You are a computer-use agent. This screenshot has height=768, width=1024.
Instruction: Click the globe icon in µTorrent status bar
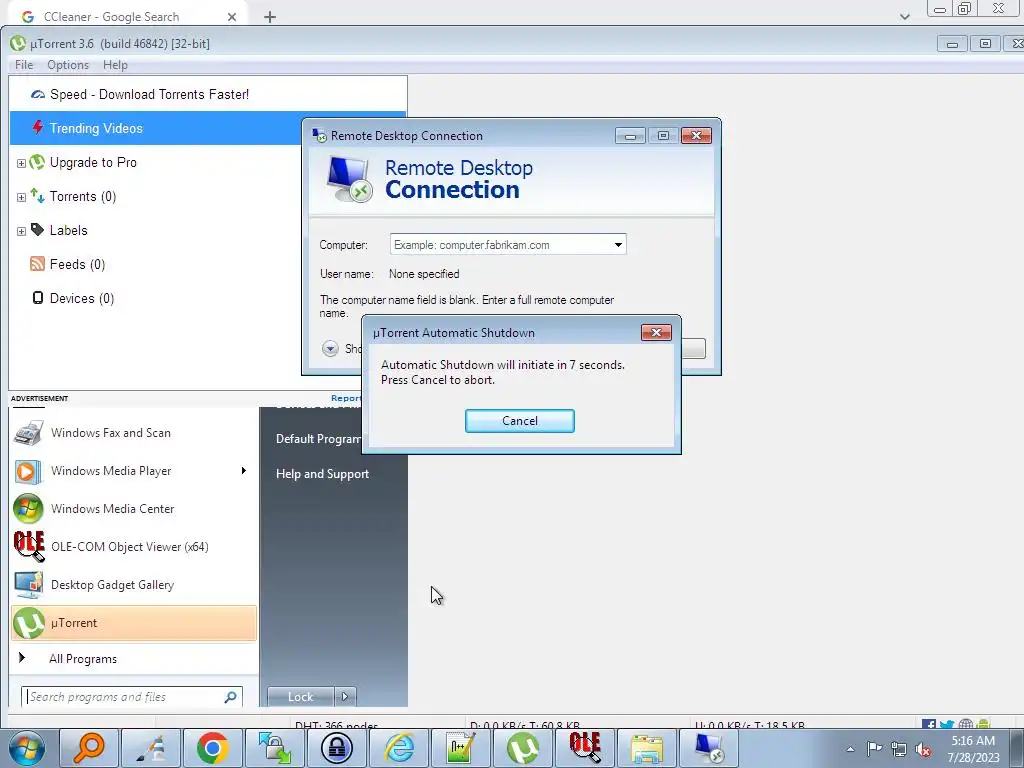(x=965, y=724)
